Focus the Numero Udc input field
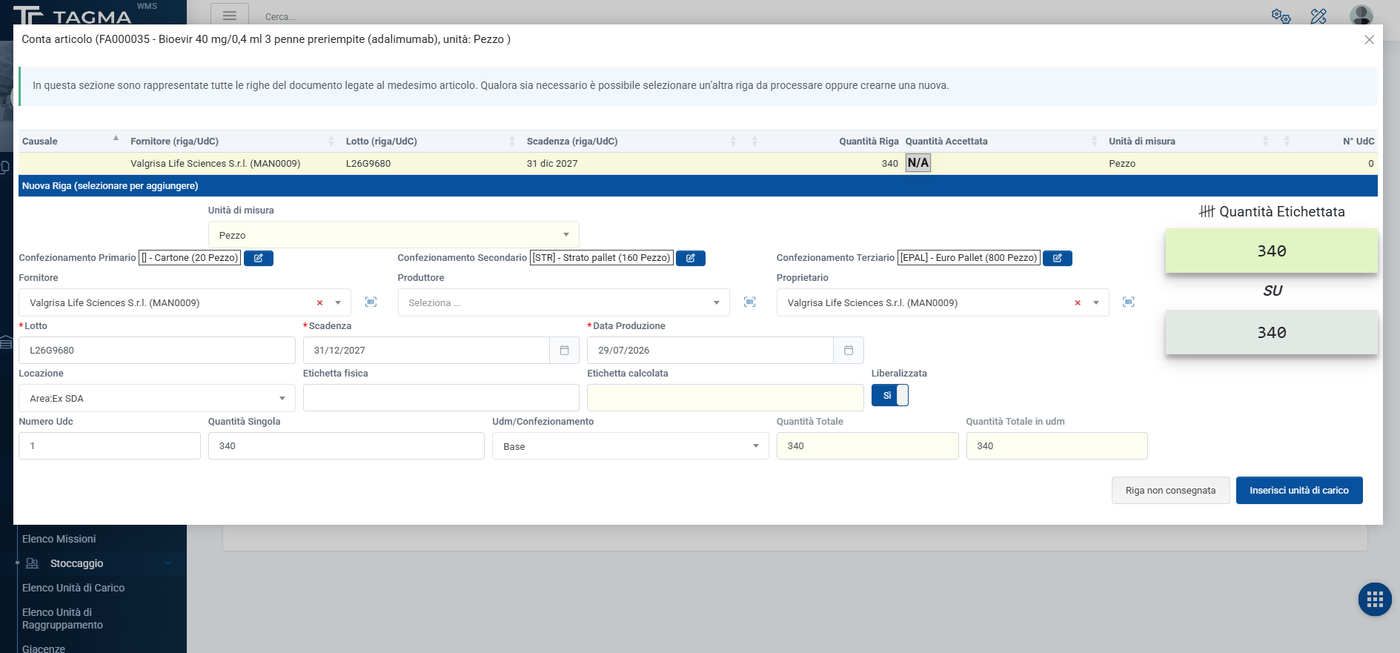This screenshot has height=653, width=1400. pos(110,446)
